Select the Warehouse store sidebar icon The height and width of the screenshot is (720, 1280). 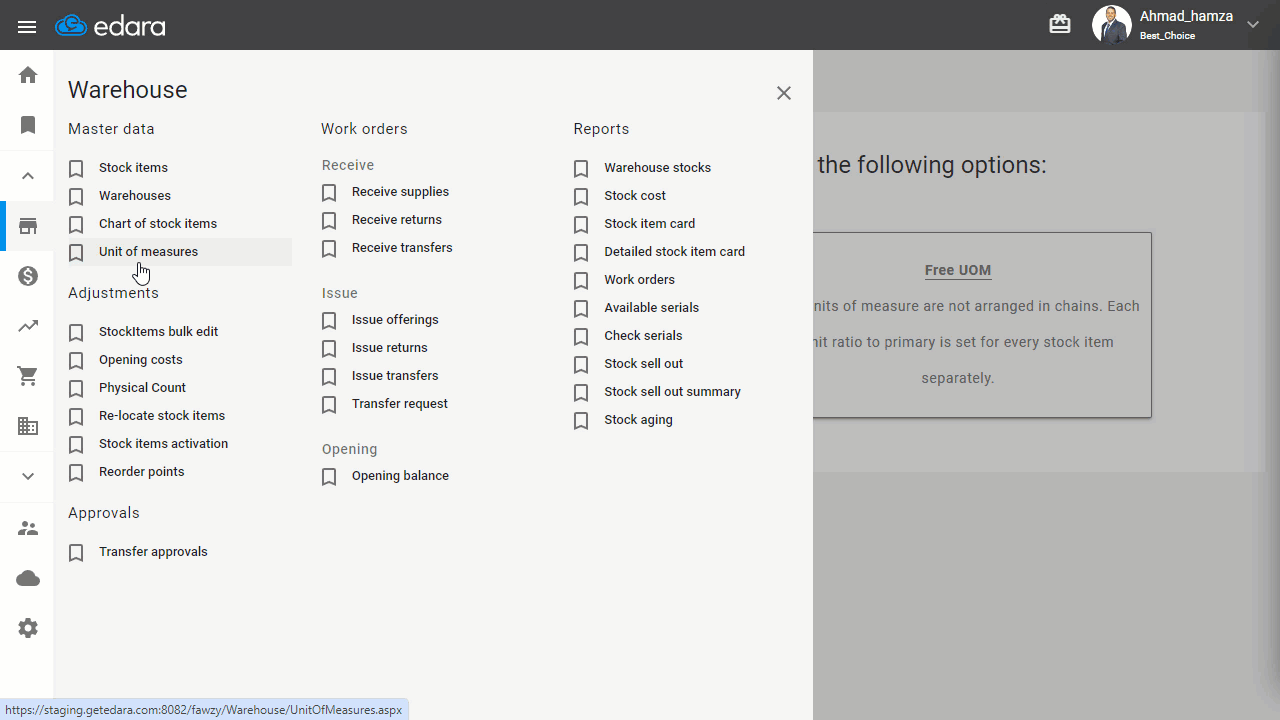(28, 226)
